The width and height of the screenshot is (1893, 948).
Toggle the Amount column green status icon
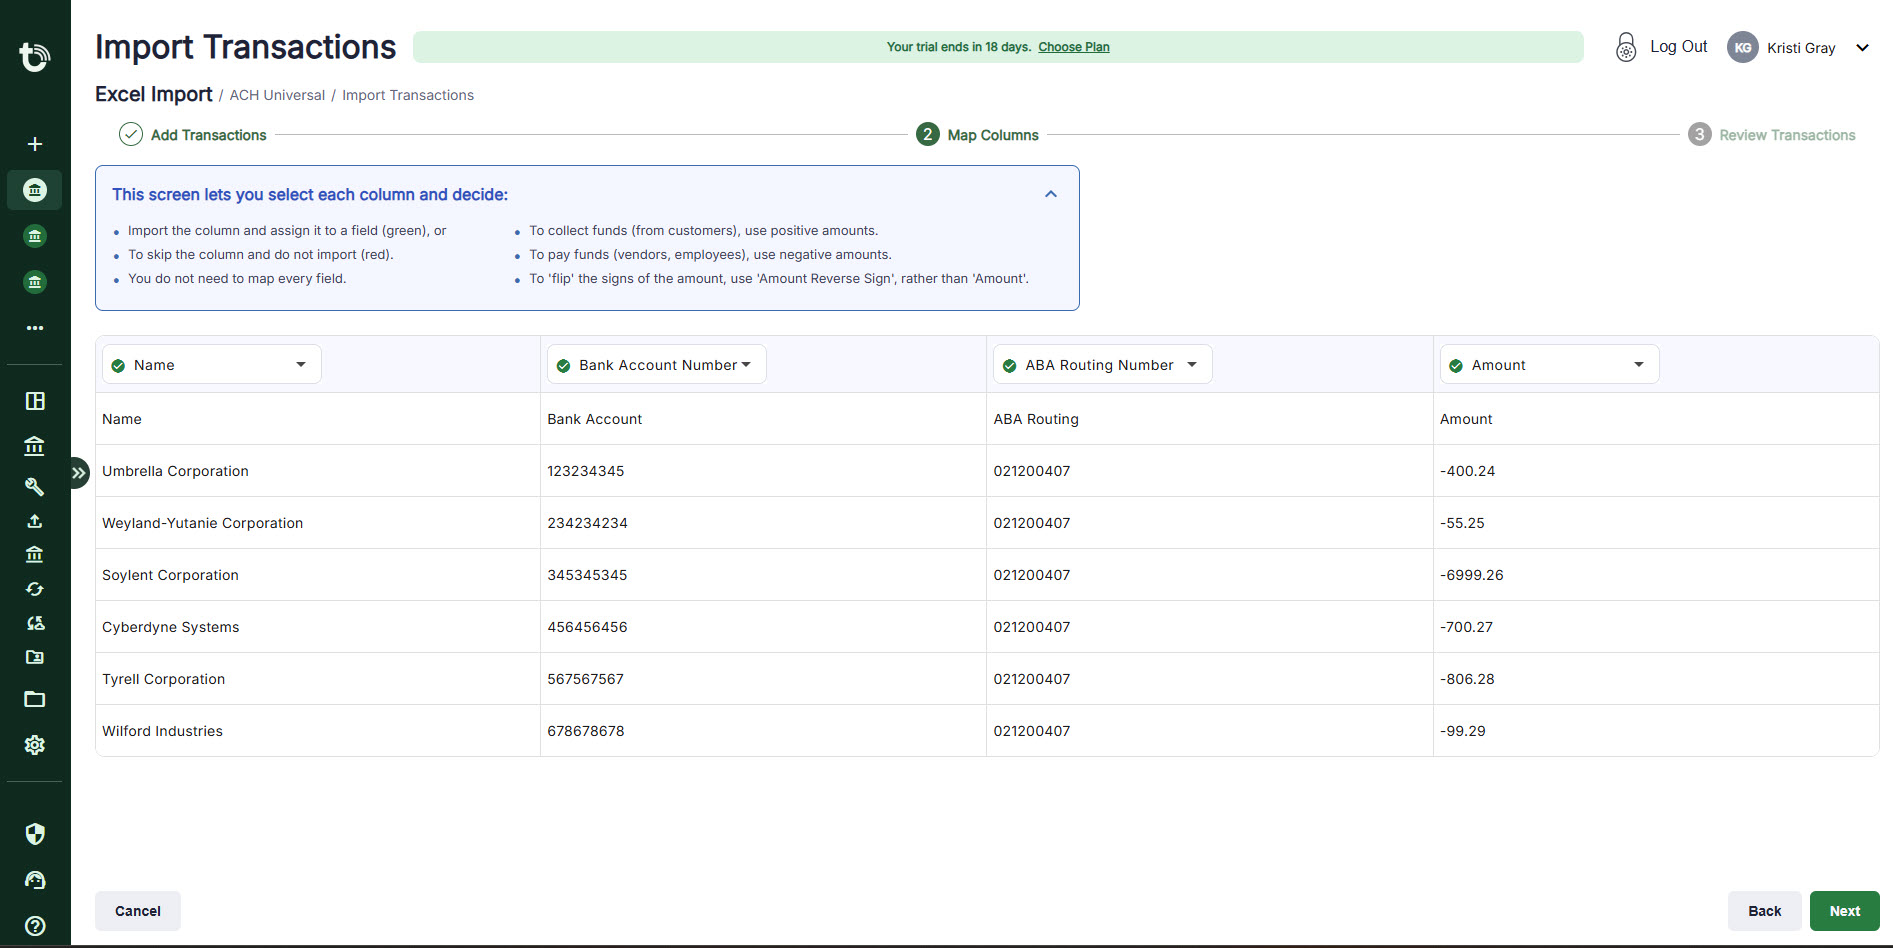point(1455,364)
